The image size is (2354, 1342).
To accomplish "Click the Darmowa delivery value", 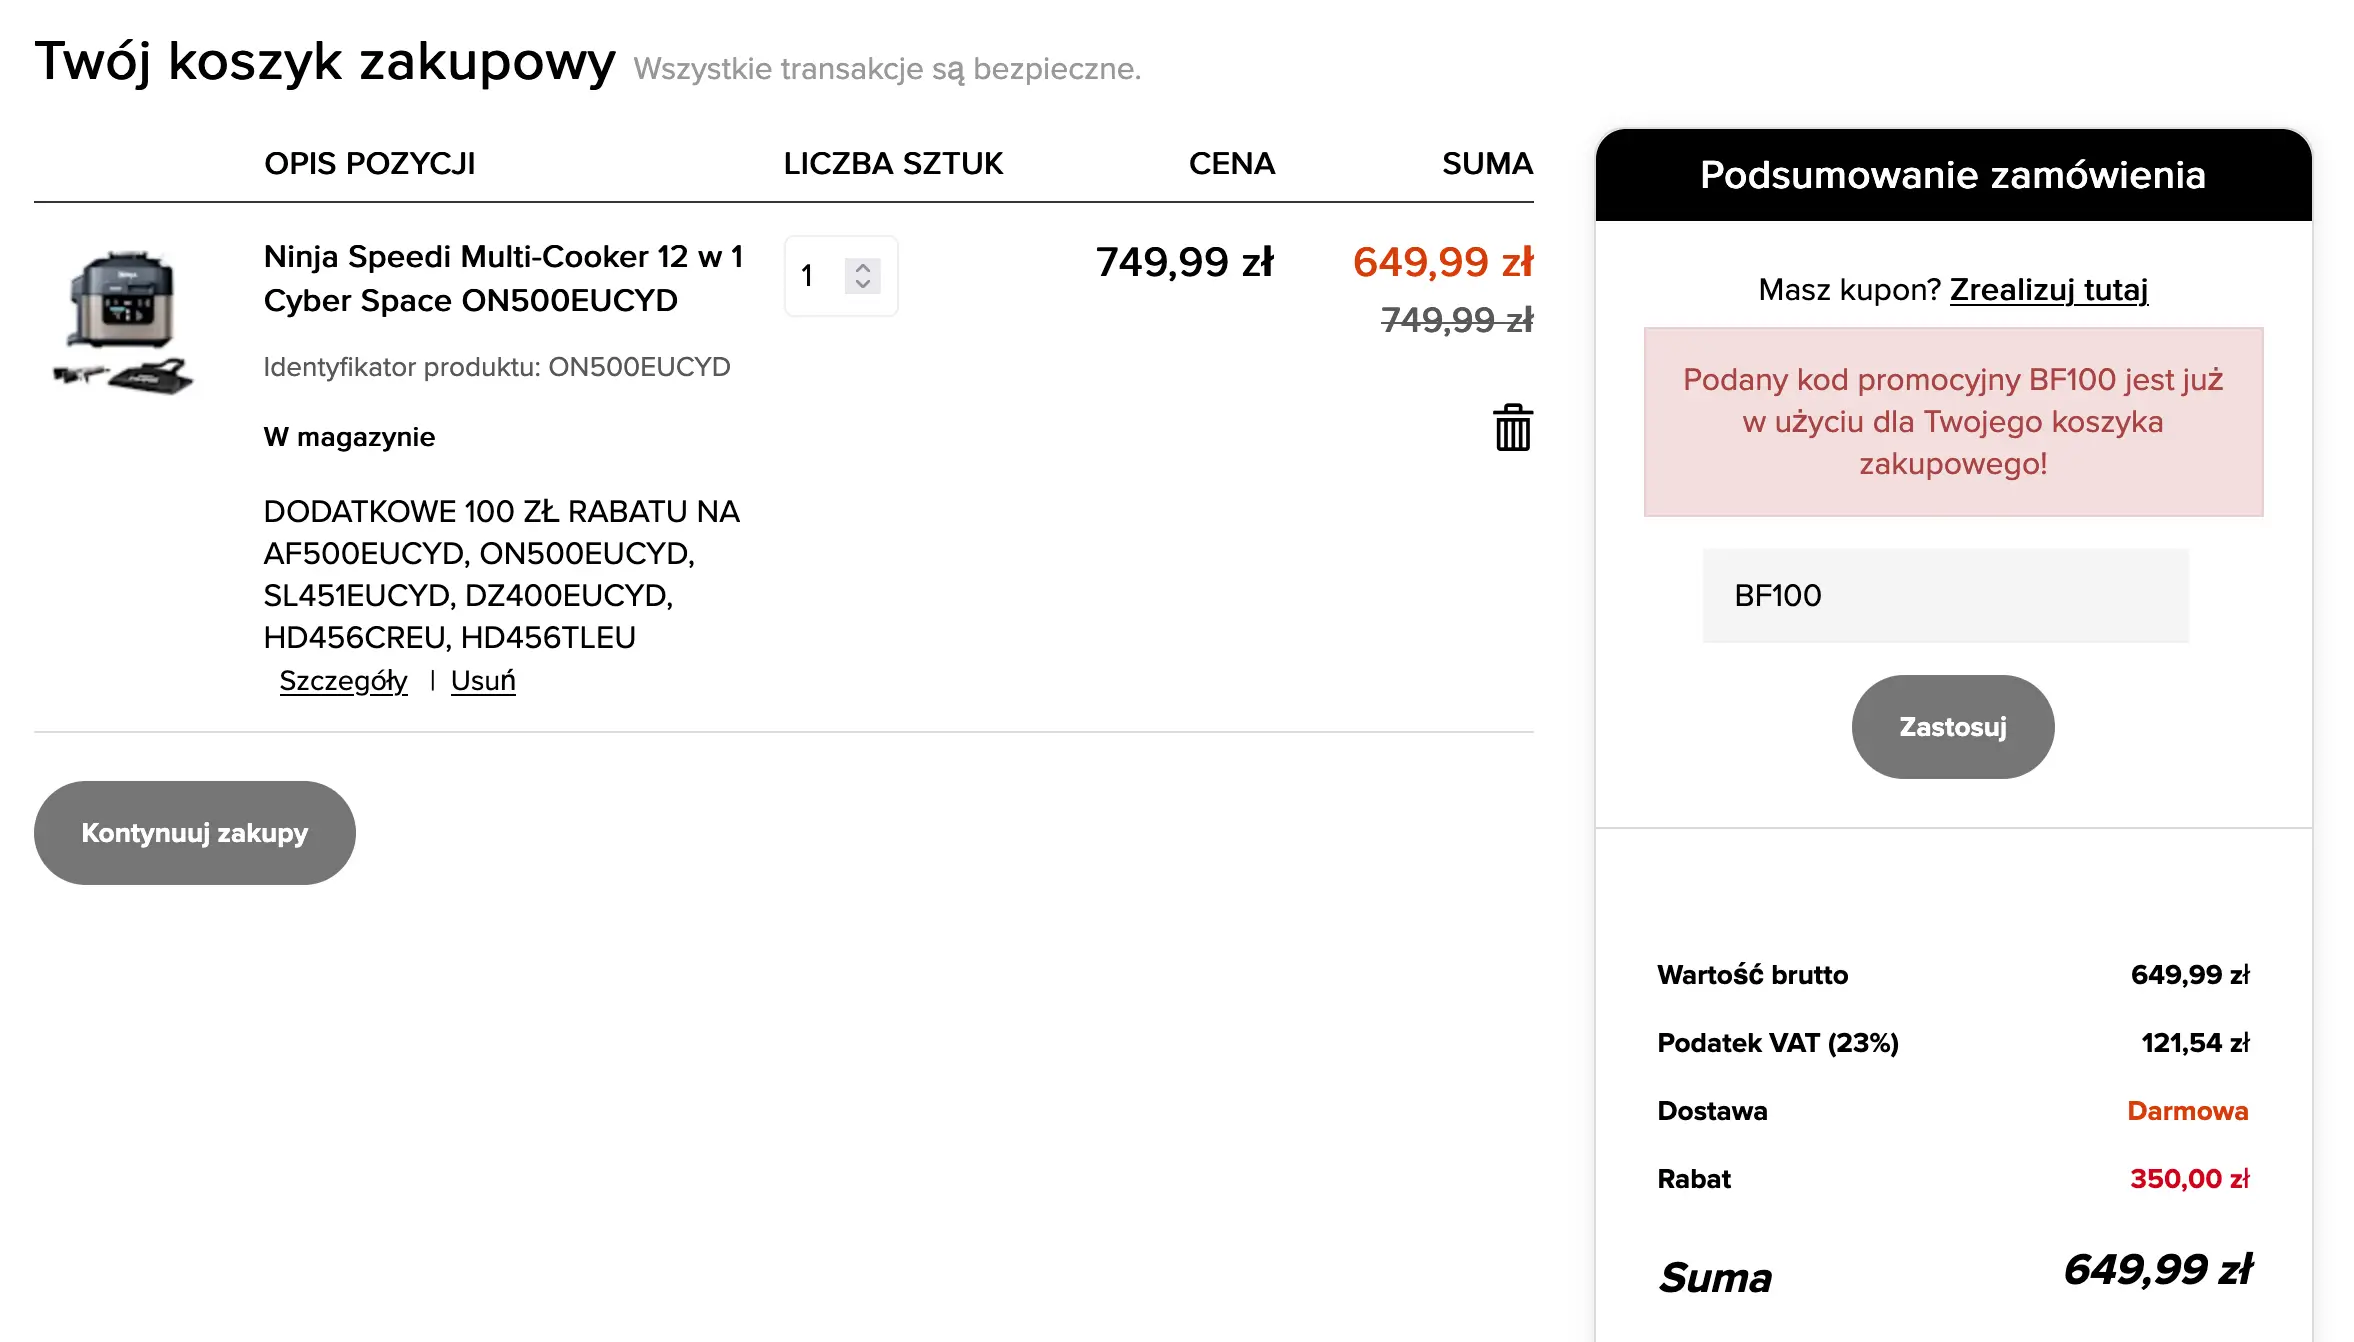I will [2187, 1111].
